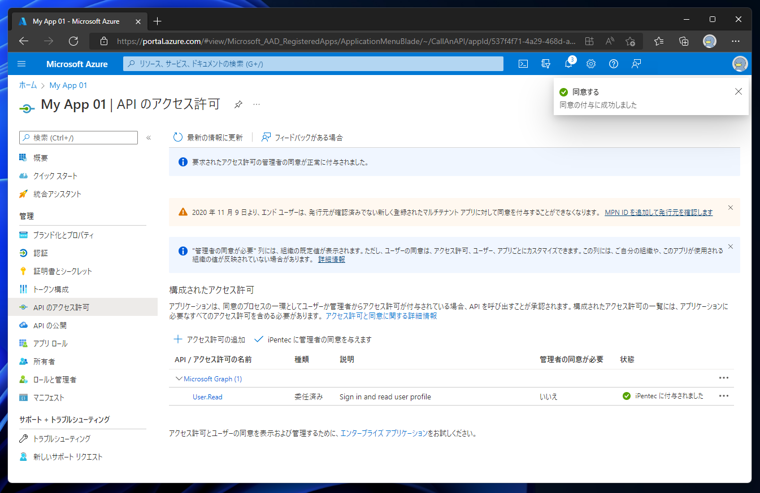Dismiss the consent success notification toast
The height and width of the screenshot is (493, 760).
point(738,92)
